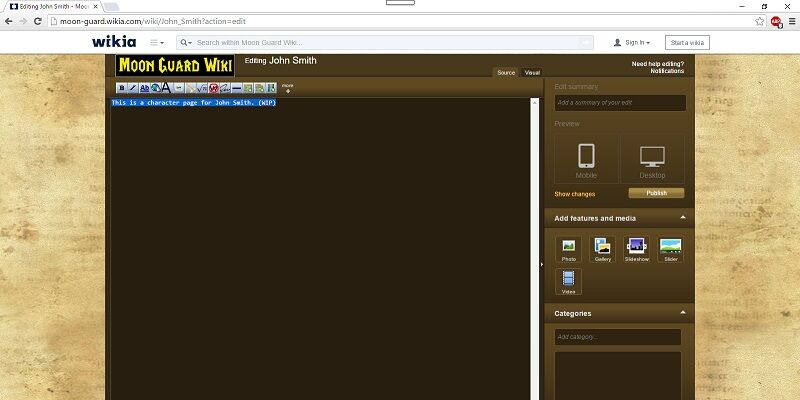Click search within Moon Guard Wiki field
This screenshot has width=800, height=400.
(x=387, y=43)
